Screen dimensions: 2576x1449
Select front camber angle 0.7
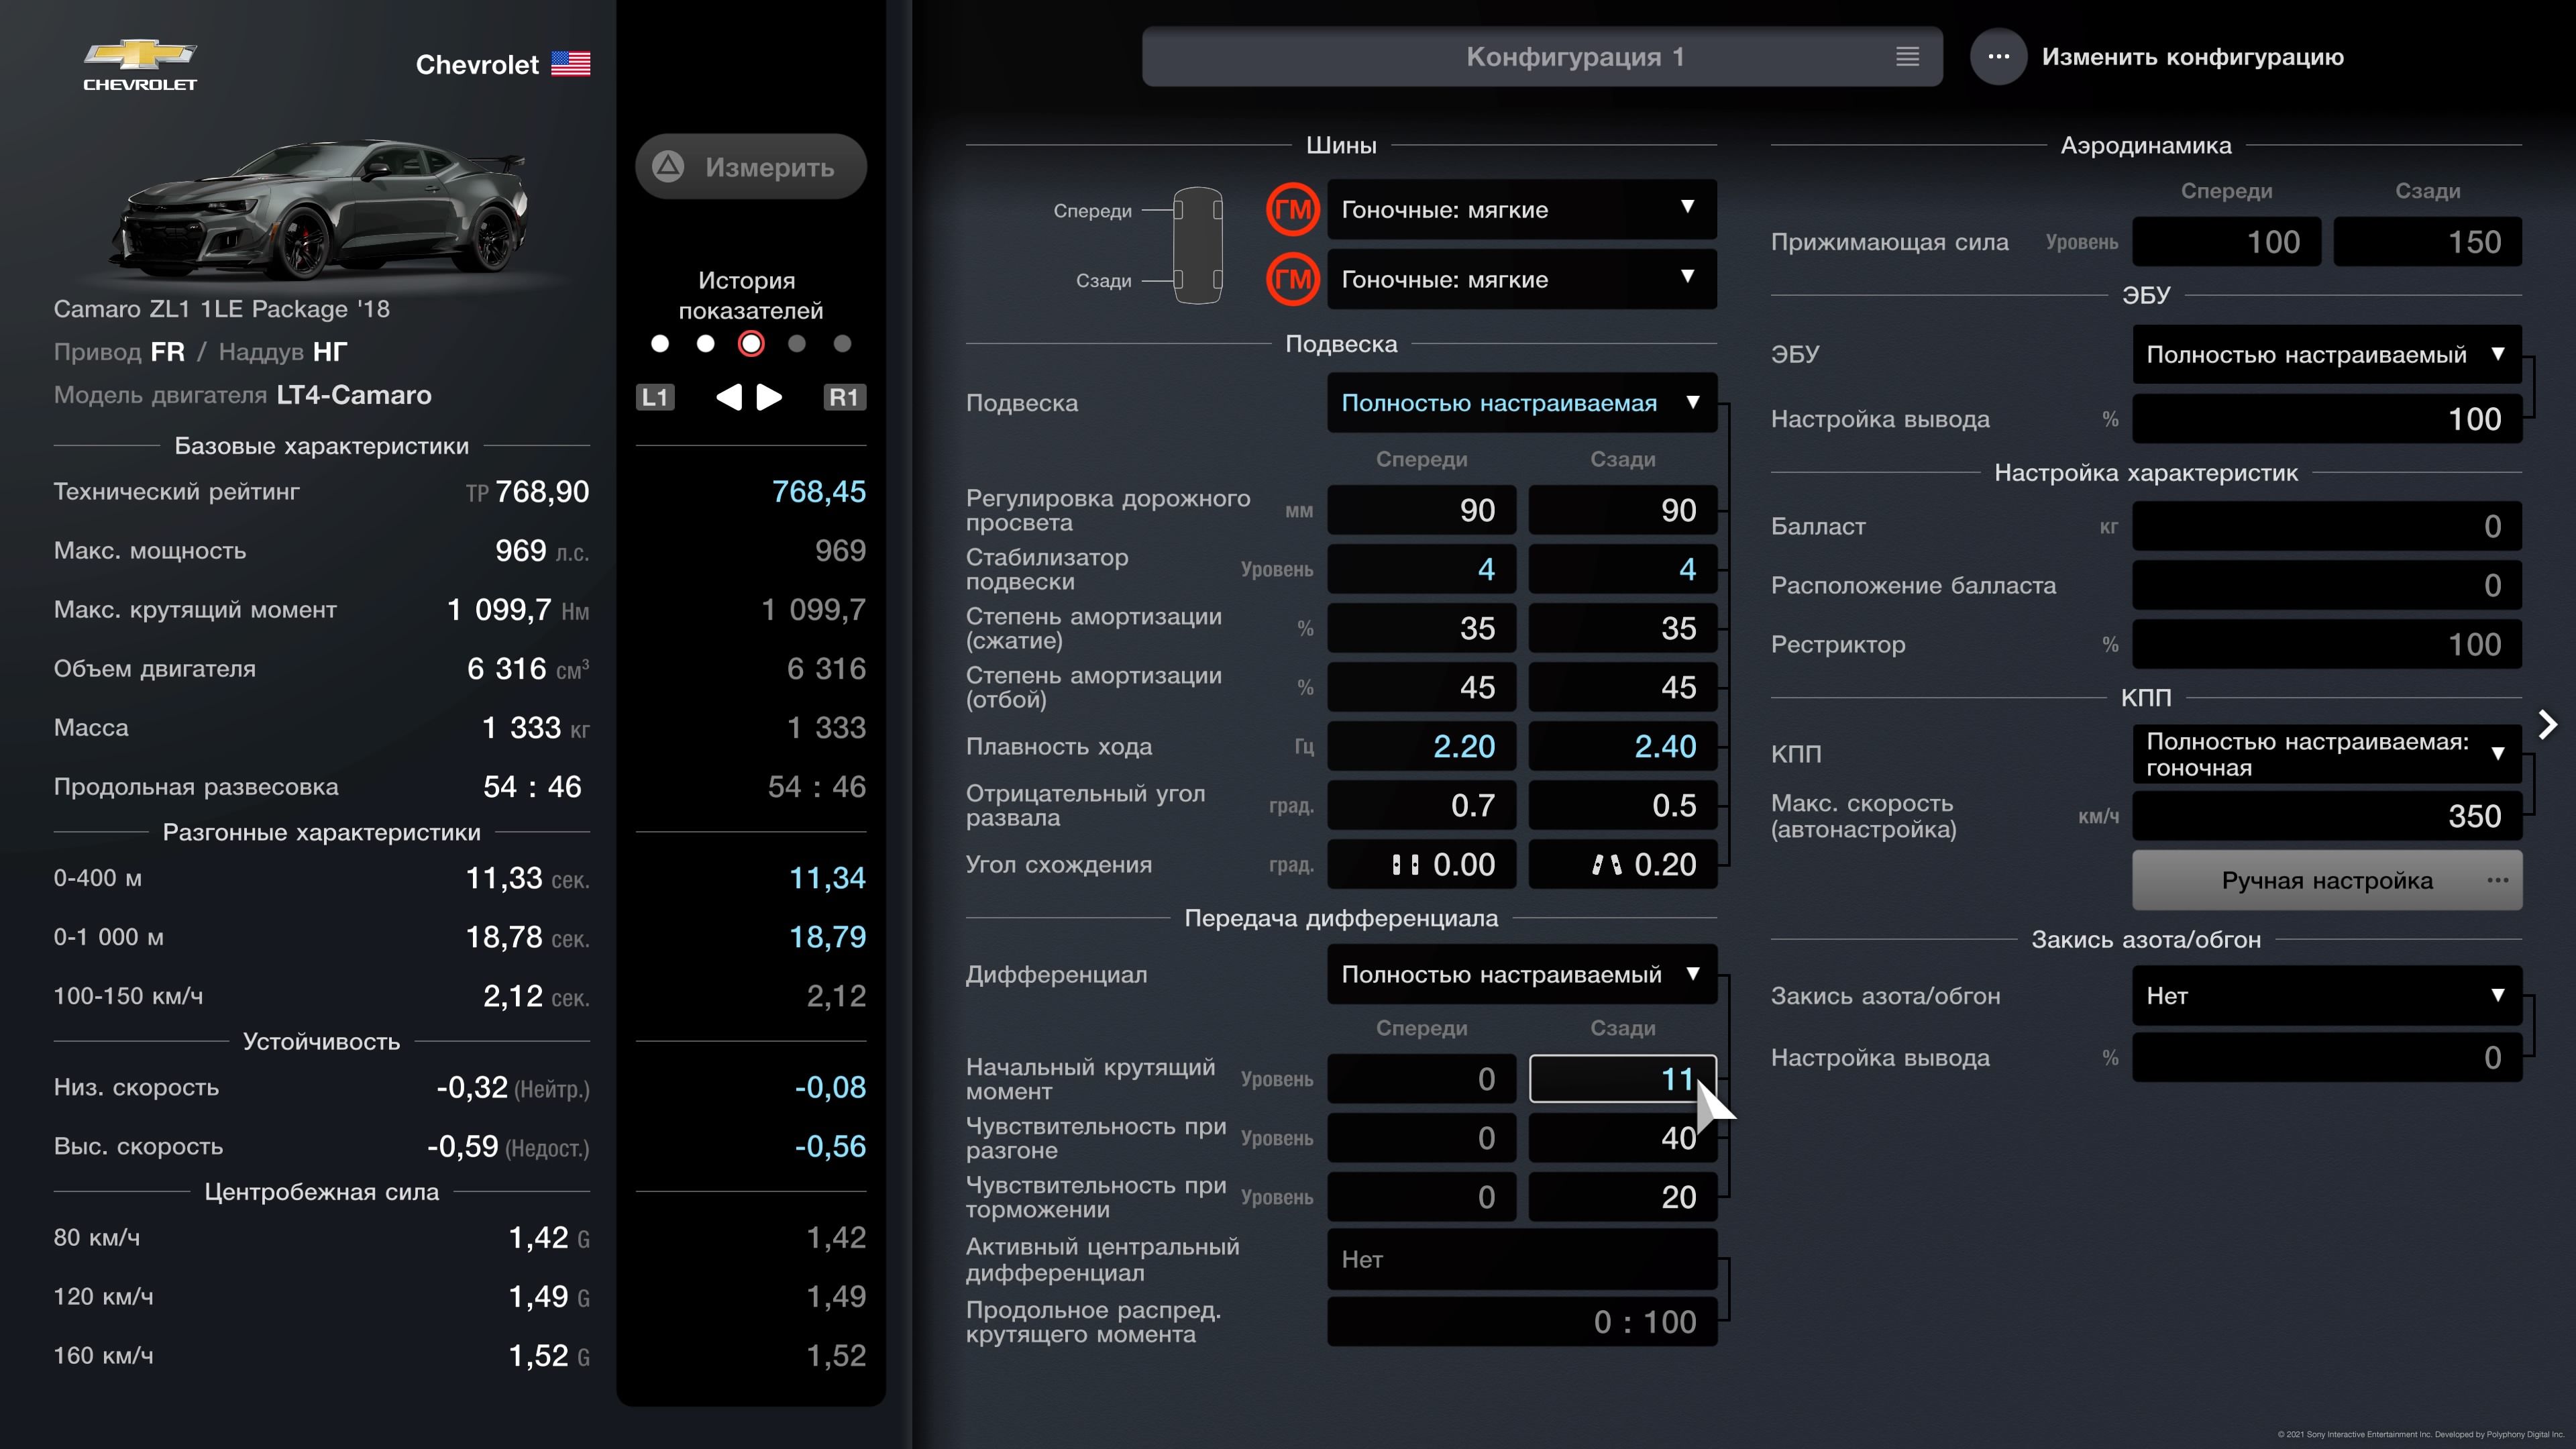(x=1421, y=805)
